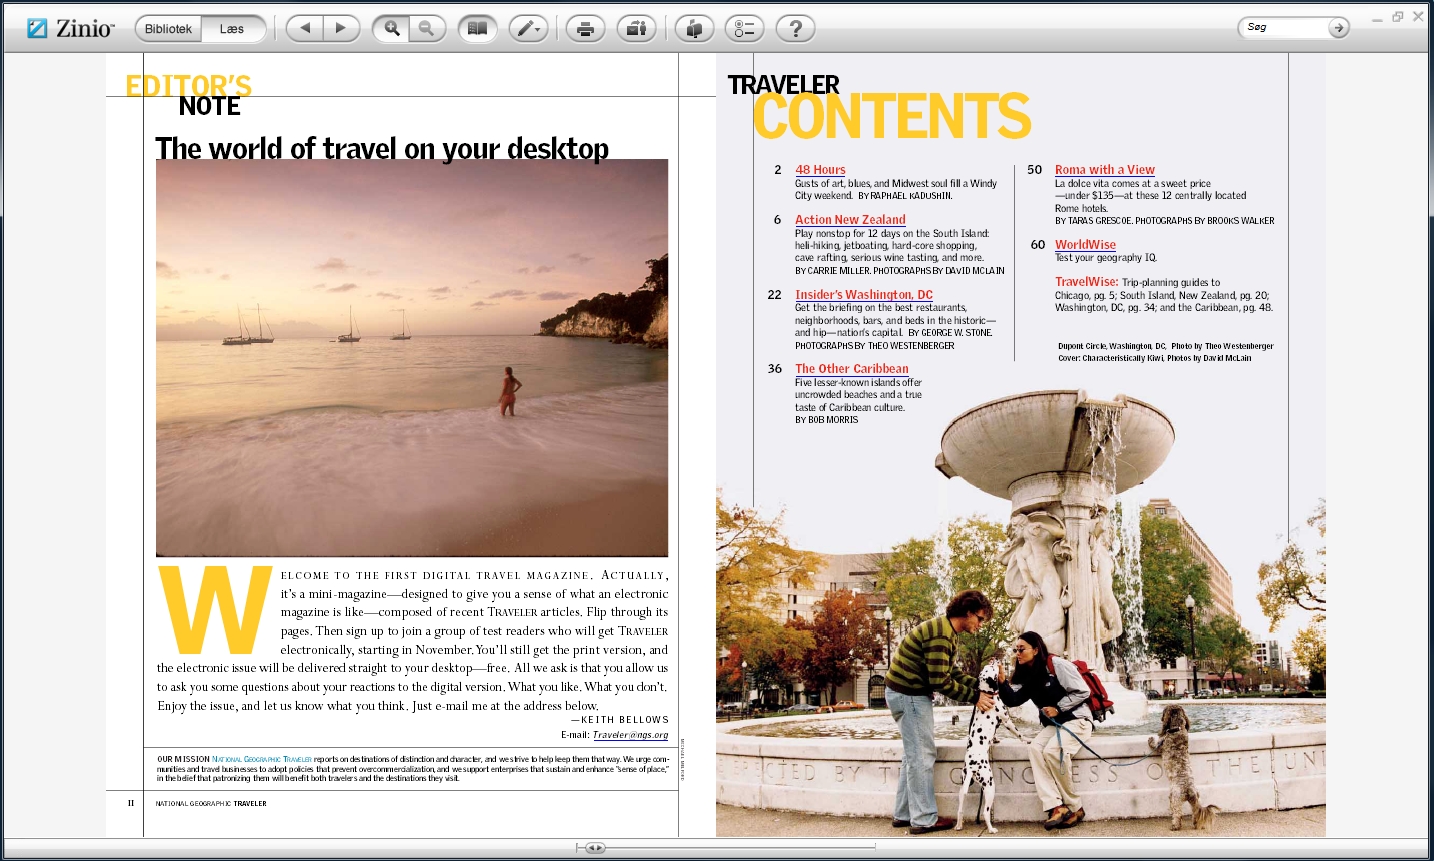1434x861 pixels.
Task: Switch to the Bibliotek tab
Action: tap(168, 29)
